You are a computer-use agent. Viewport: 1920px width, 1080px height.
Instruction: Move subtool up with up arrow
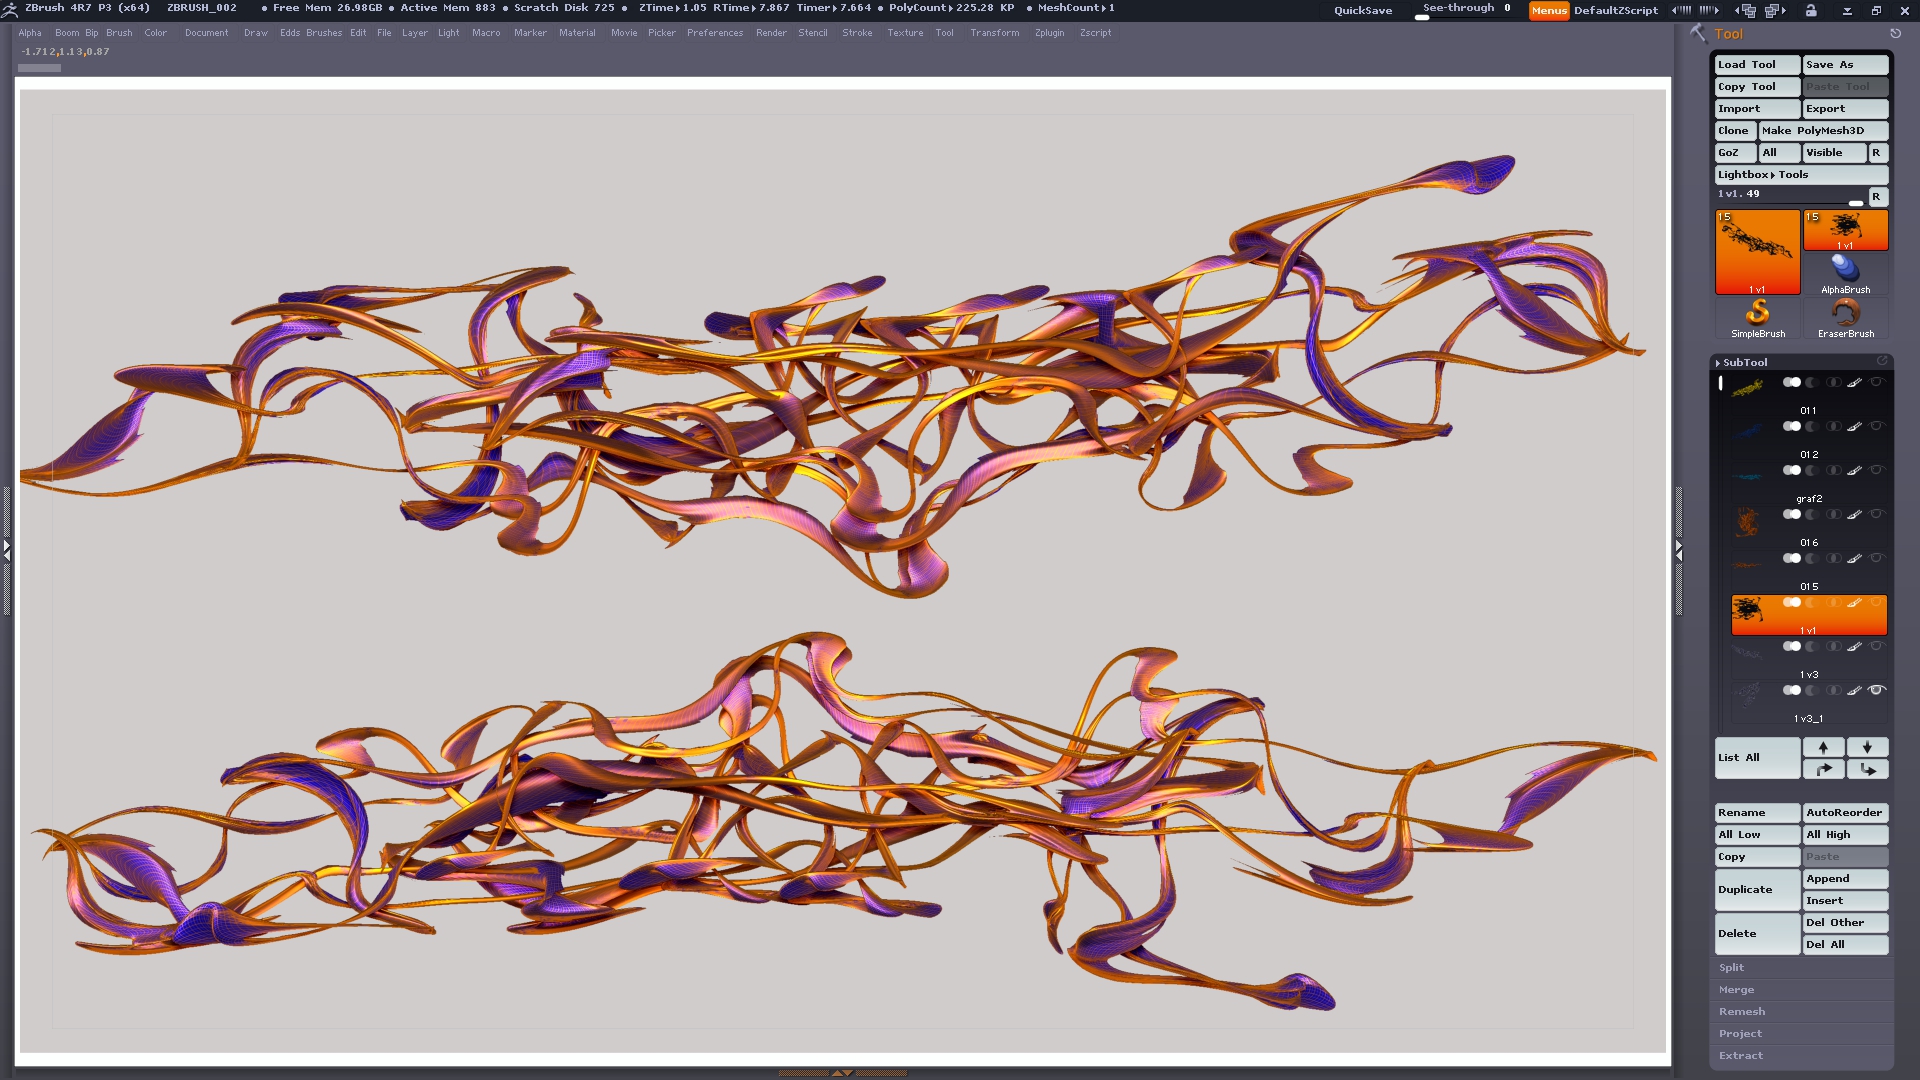[1823, 747]
